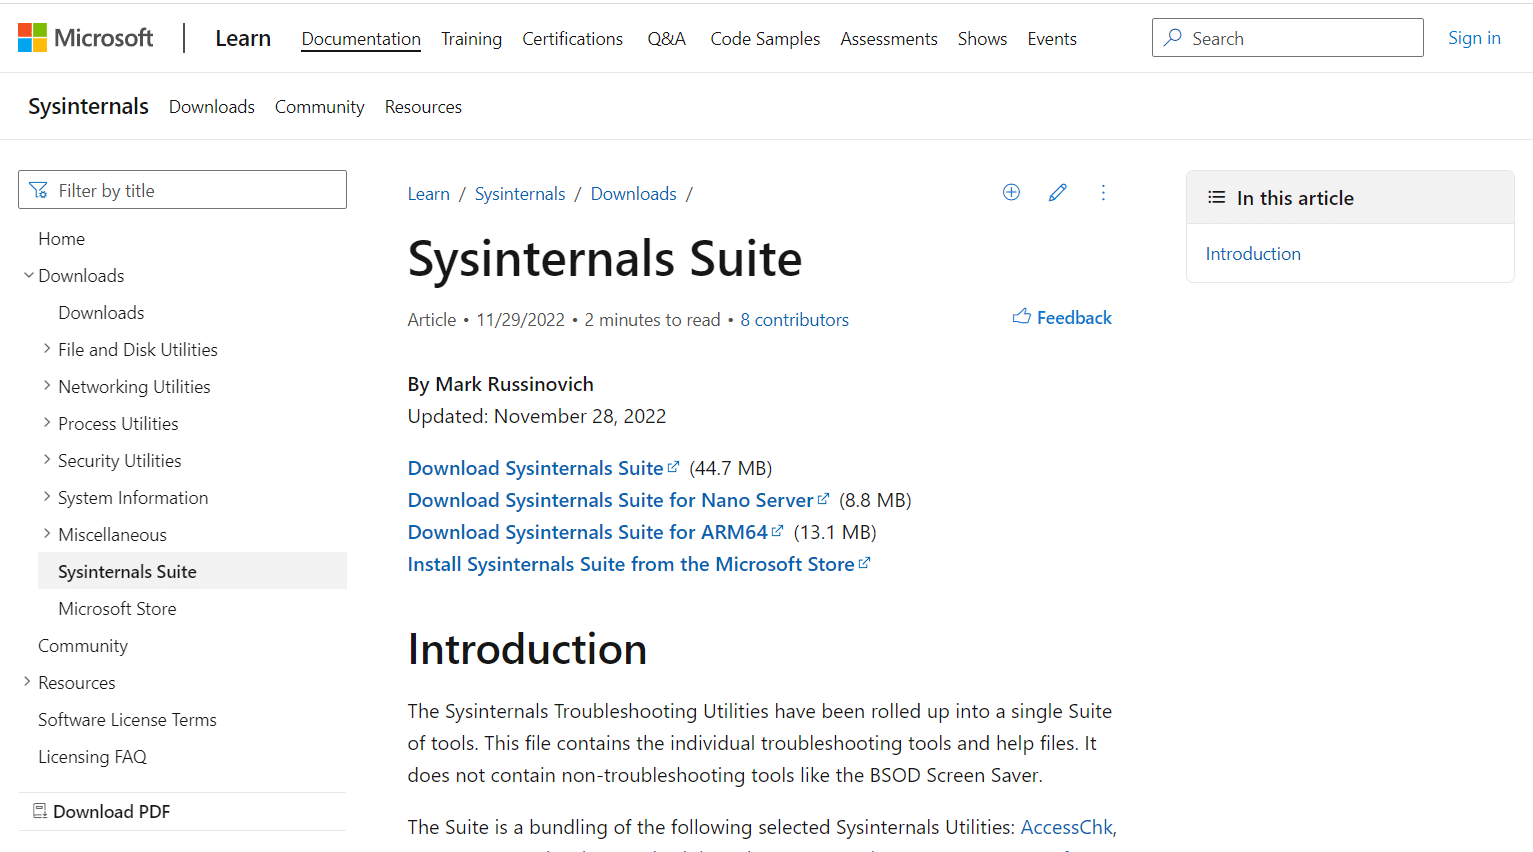
Task: Click the Search input field
Action: pos(1287,38)
